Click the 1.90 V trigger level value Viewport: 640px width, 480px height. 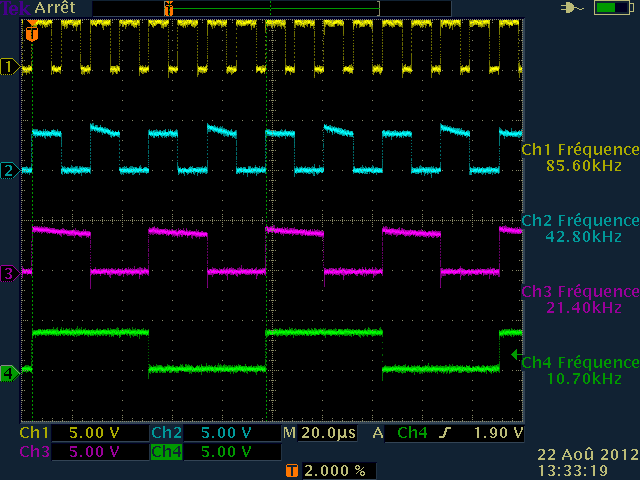[495, 433]
